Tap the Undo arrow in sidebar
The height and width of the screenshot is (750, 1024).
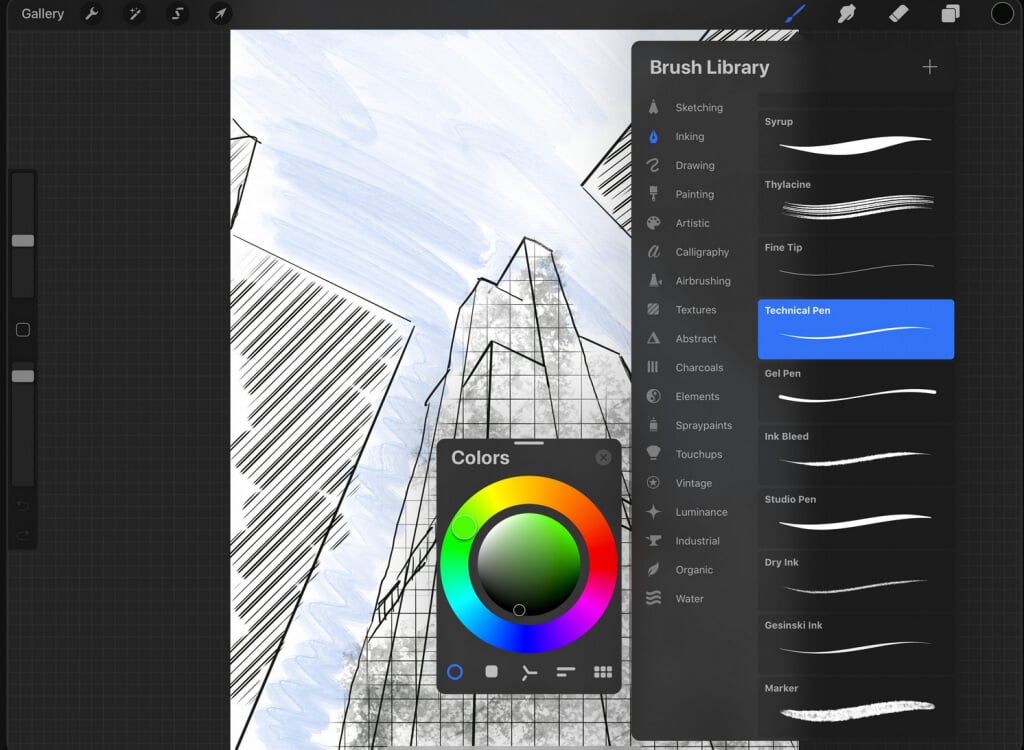point(23,506)
